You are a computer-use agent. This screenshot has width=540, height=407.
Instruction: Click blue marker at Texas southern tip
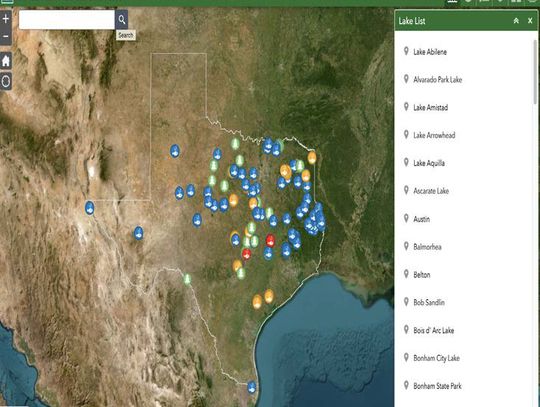point(252,387)
